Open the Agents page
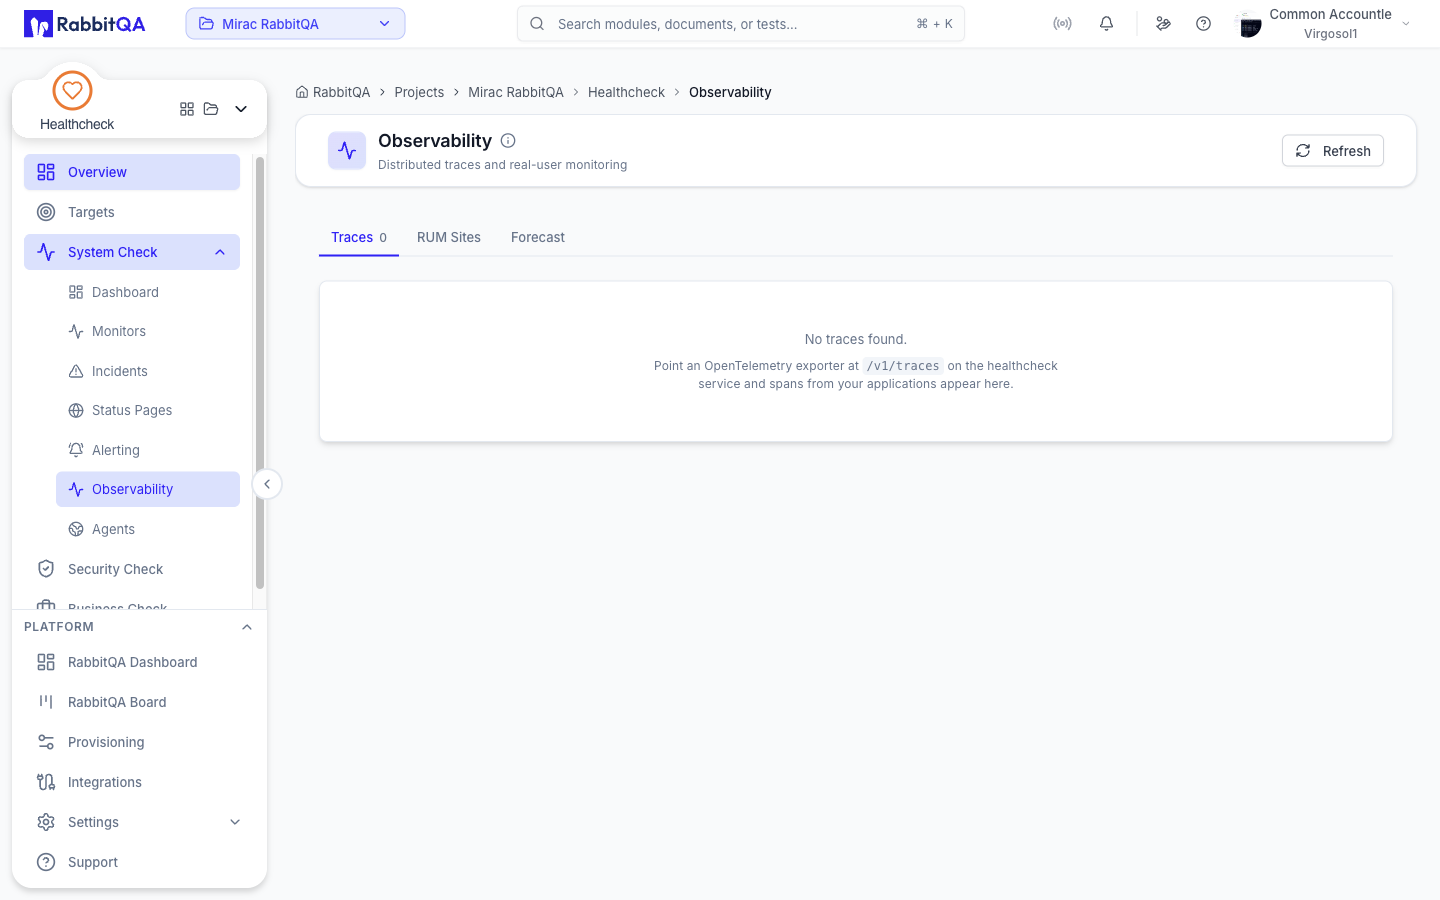The width and height of the screenshot is (1440, 900). point(148,529)
